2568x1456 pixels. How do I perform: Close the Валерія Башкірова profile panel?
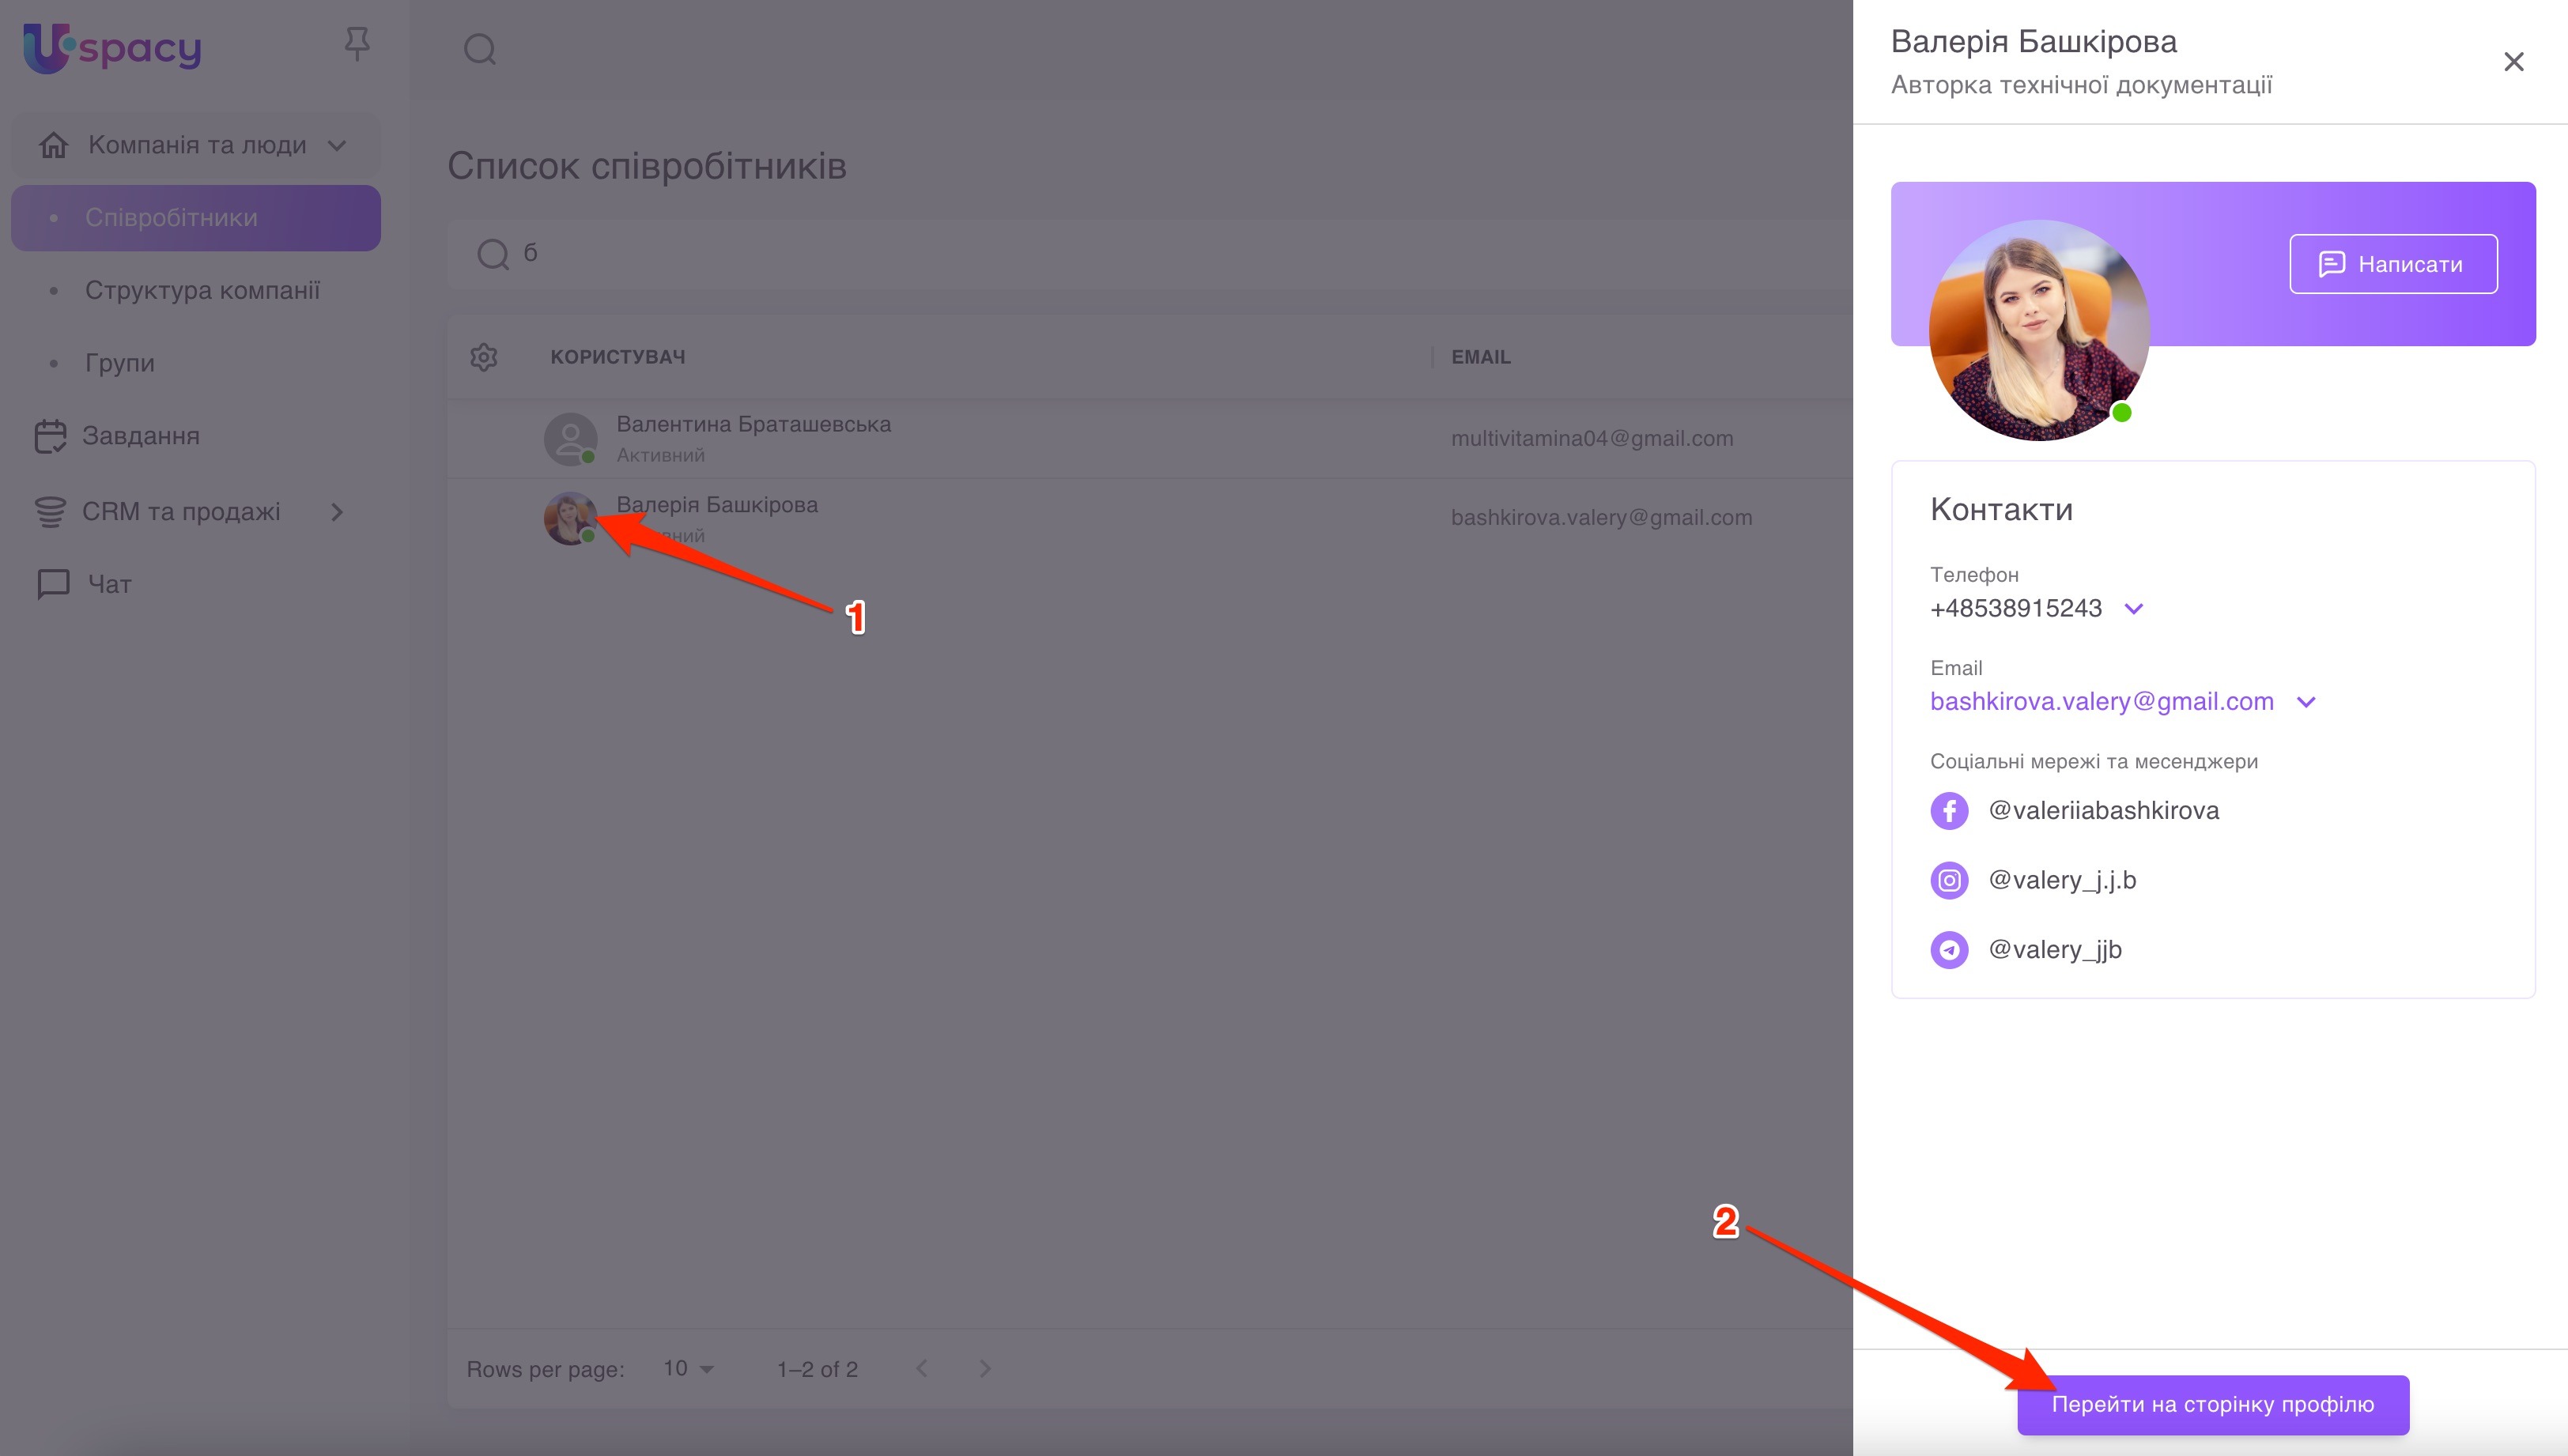[x=2513, y=62]
